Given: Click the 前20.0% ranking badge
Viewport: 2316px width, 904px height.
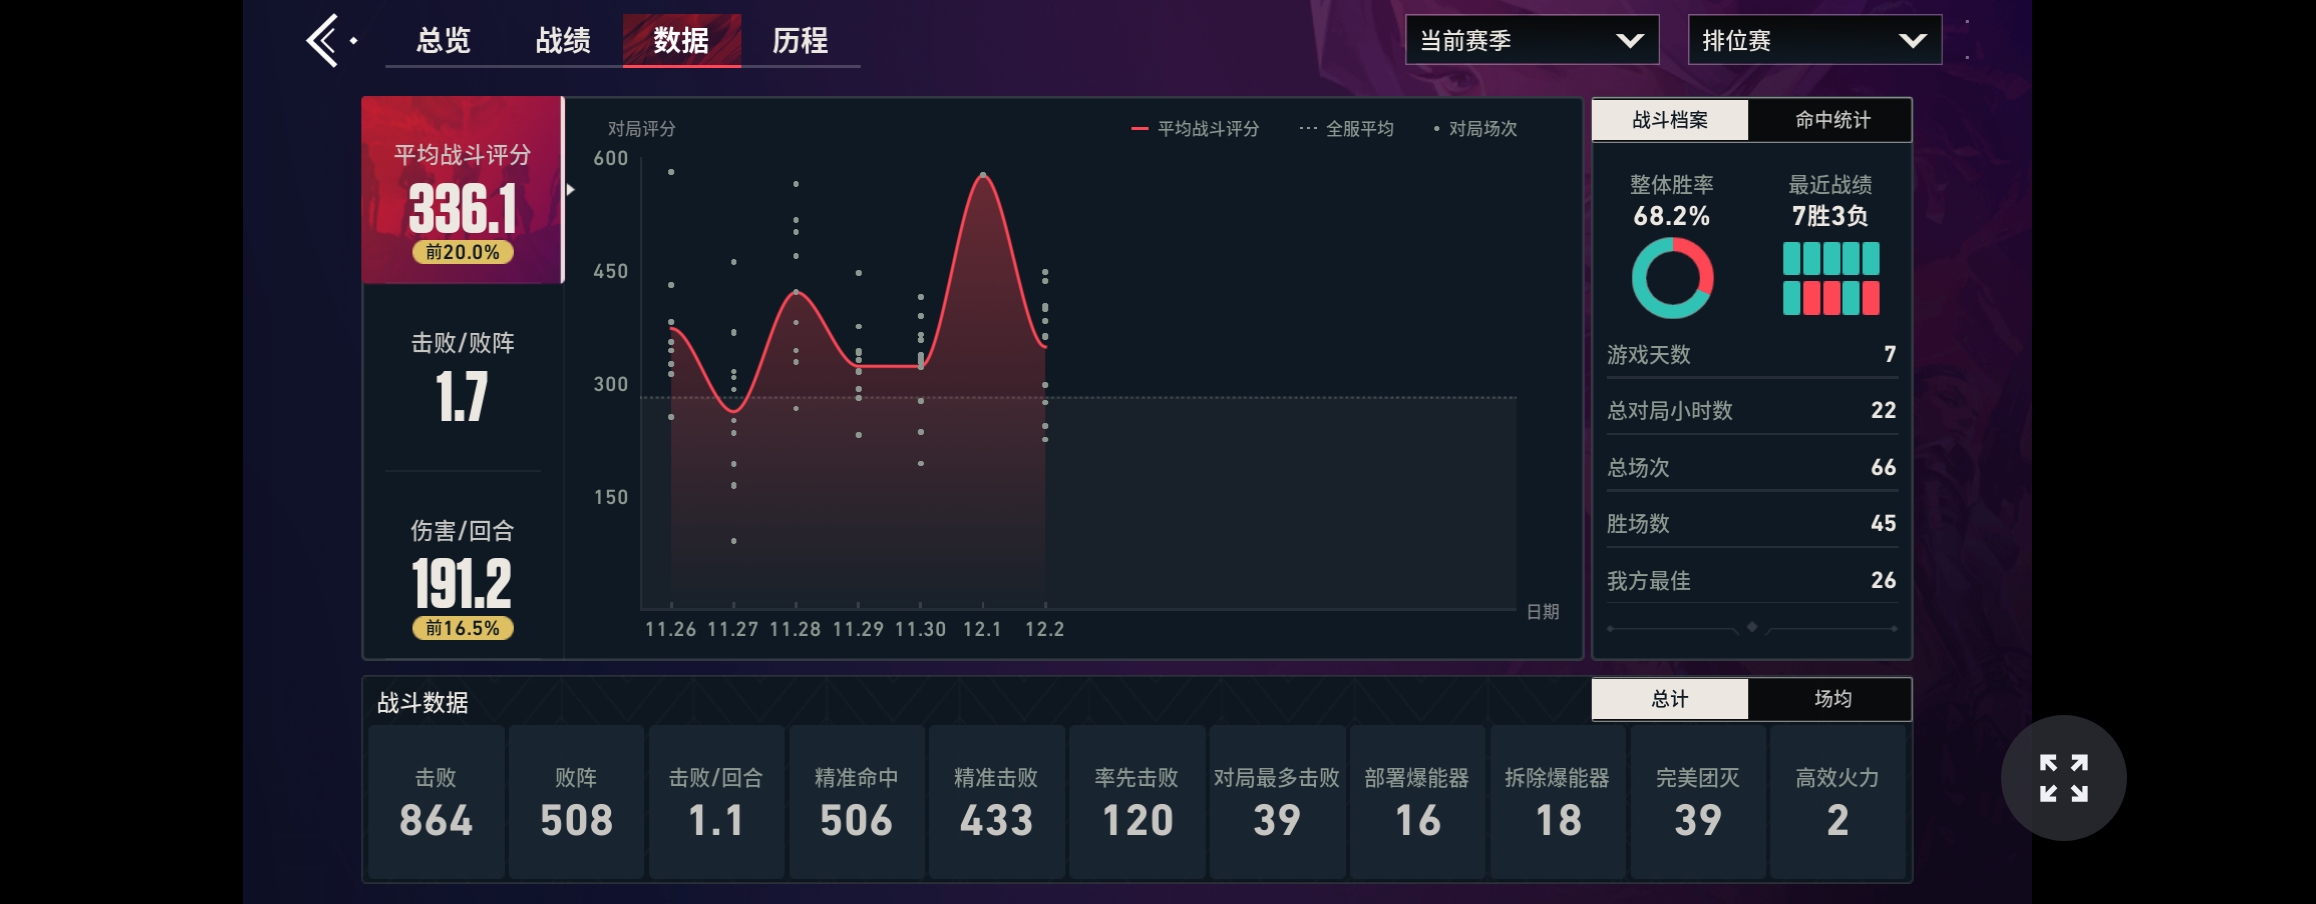Looking at the screenshot, I should (x=463, y=252).
